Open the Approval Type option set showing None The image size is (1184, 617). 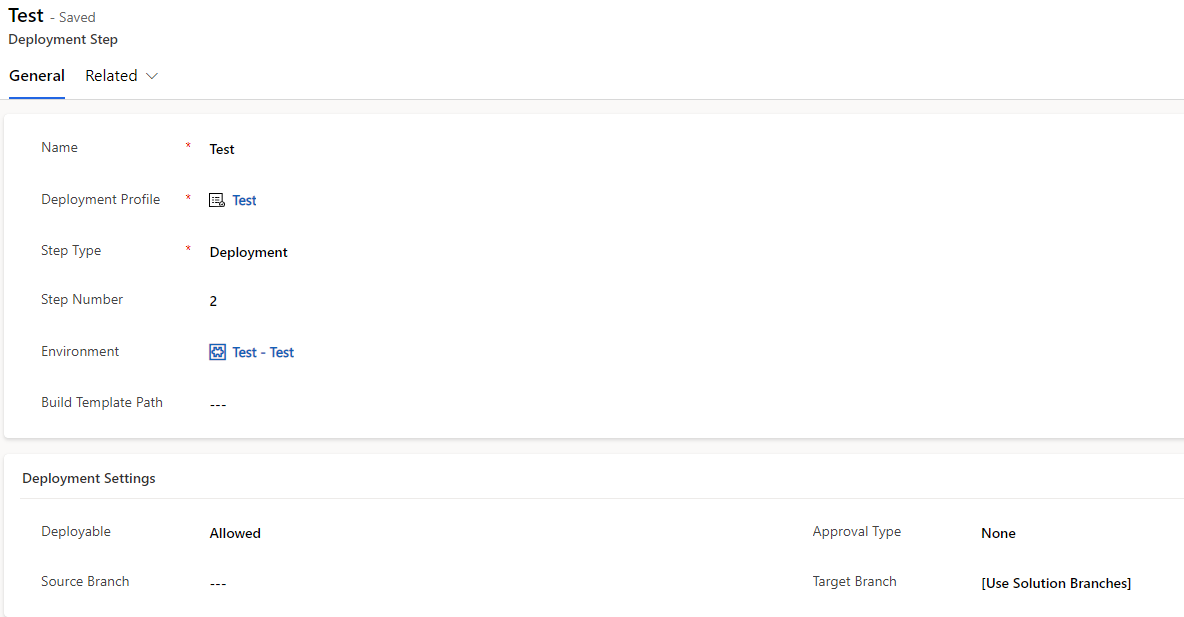pyautogui.click(x=998, y=533)
